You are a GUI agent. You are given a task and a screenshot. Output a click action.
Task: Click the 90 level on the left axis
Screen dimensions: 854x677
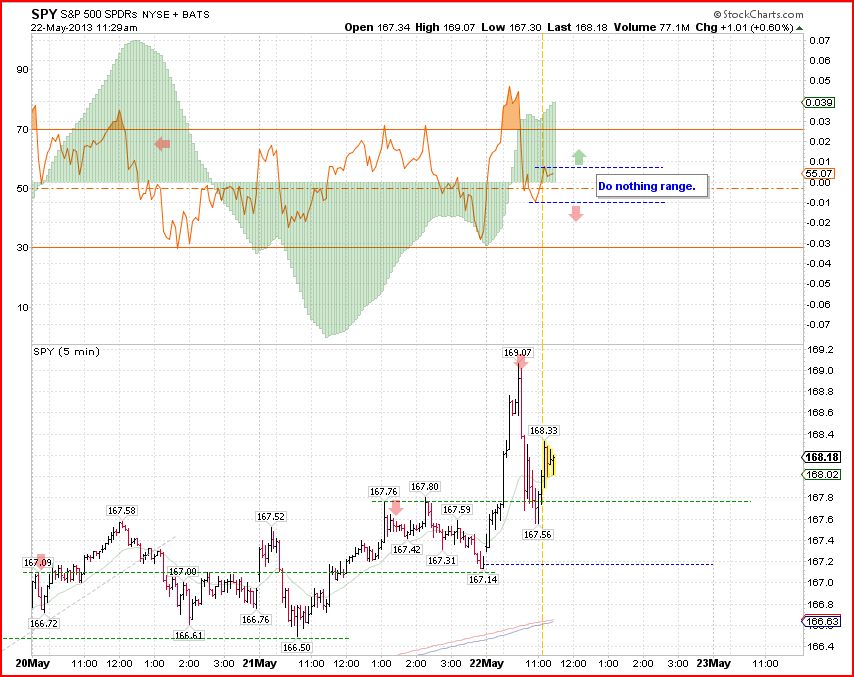22,70
